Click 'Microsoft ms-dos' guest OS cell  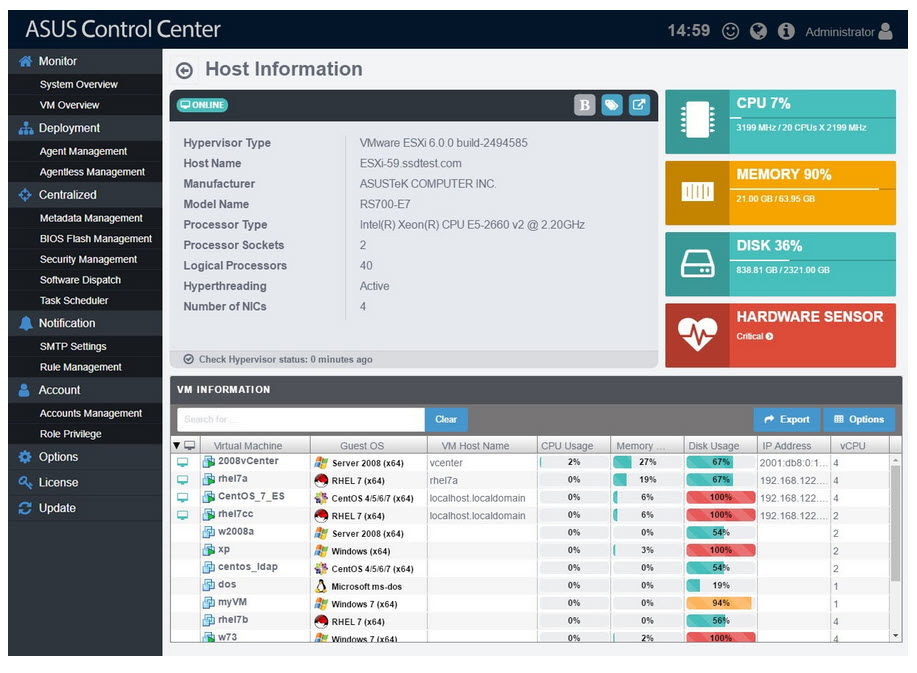[366, 586]
